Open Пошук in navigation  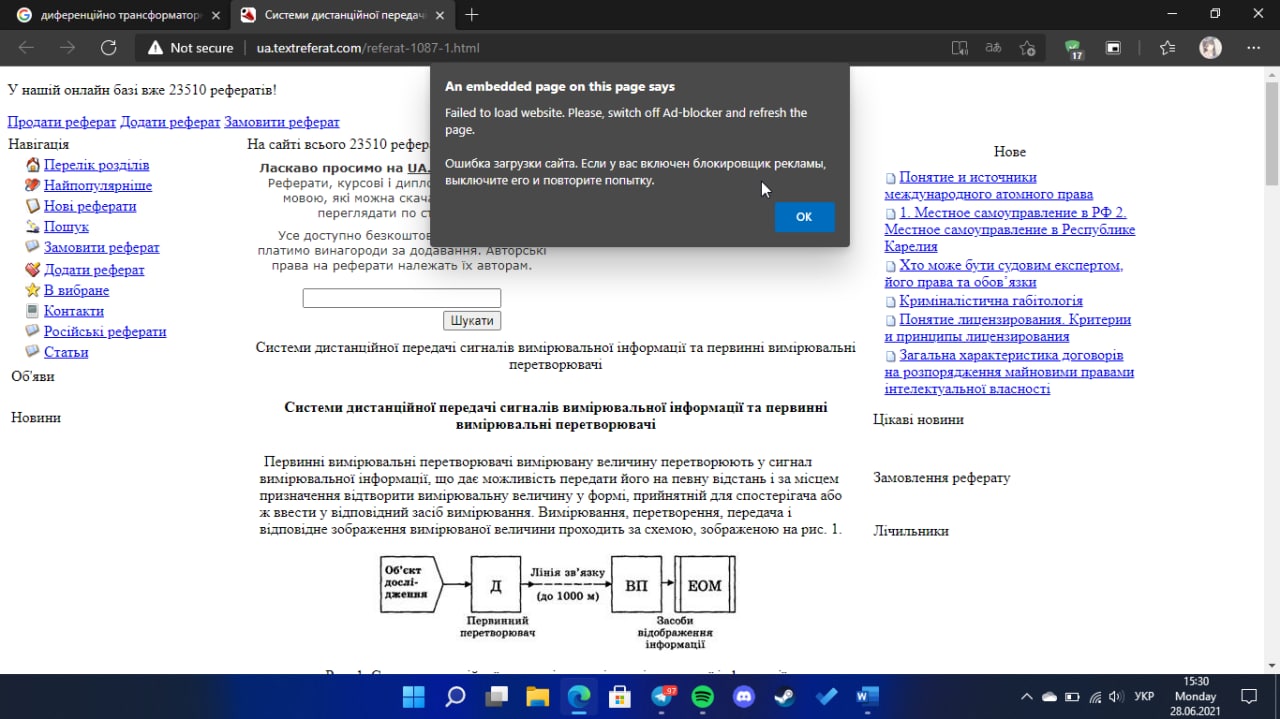66,227
